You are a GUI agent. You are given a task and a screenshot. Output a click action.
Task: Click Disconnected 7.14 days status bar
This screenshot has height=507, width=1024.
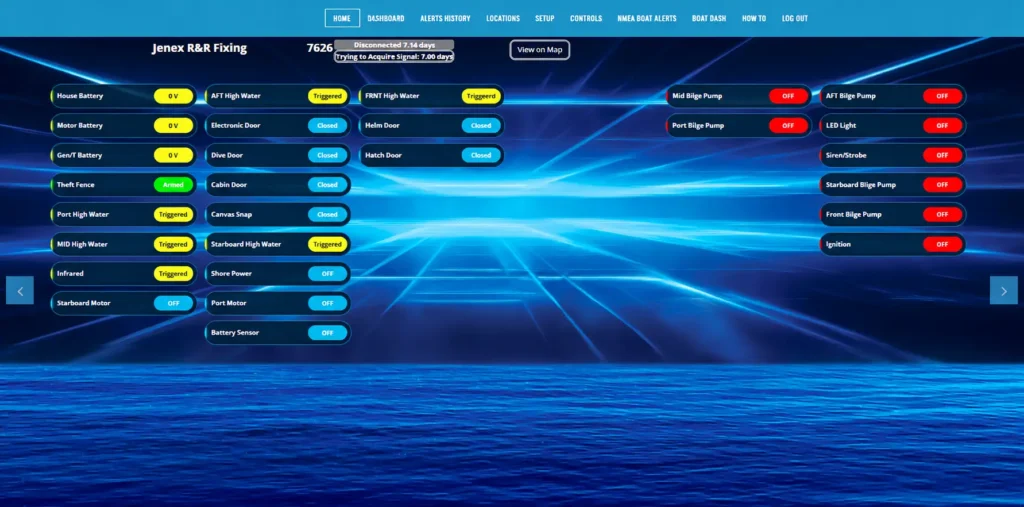pos(394,45)
